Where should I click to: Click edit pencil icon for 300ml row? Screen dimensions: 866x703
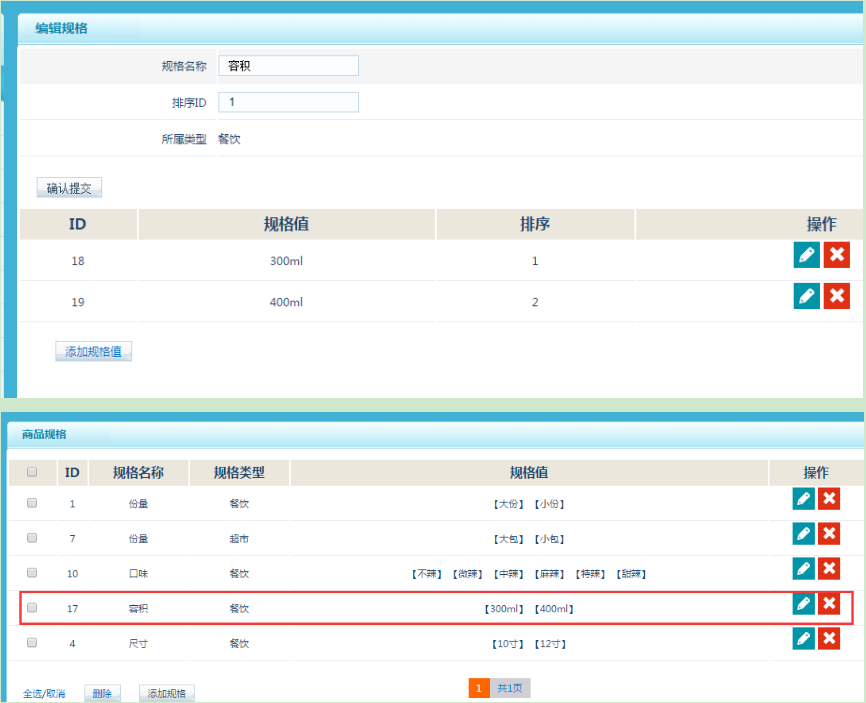tap(806, 255)
